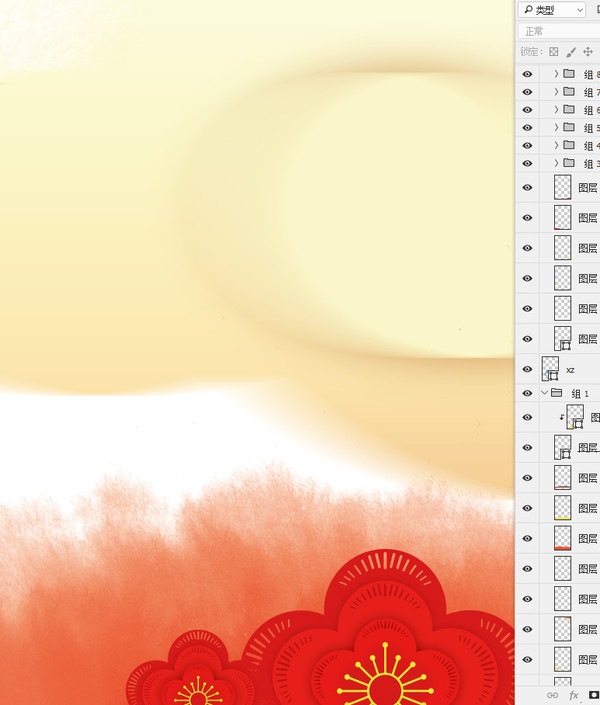Hide the 组 5 group
This screenshot has width=600, height=705.
point(527,128)
